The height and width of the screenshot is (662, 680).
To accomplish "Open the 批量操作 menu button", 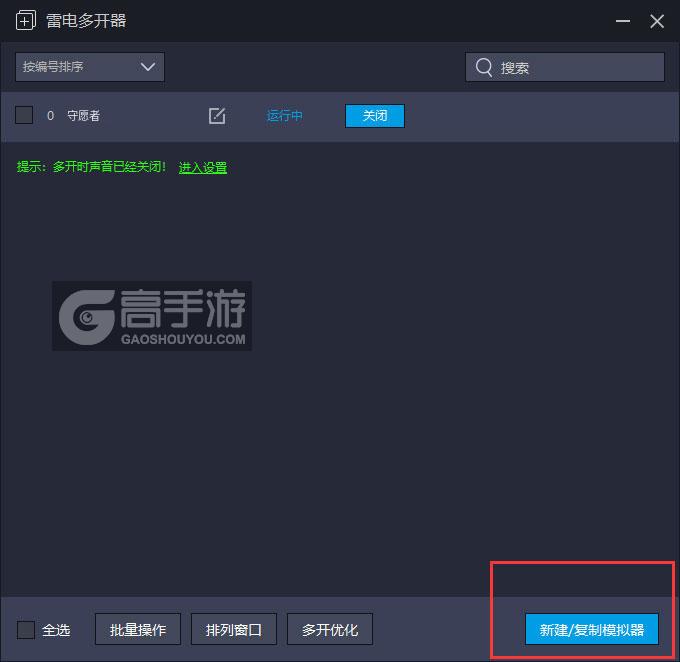I will (x=138, y=629).
